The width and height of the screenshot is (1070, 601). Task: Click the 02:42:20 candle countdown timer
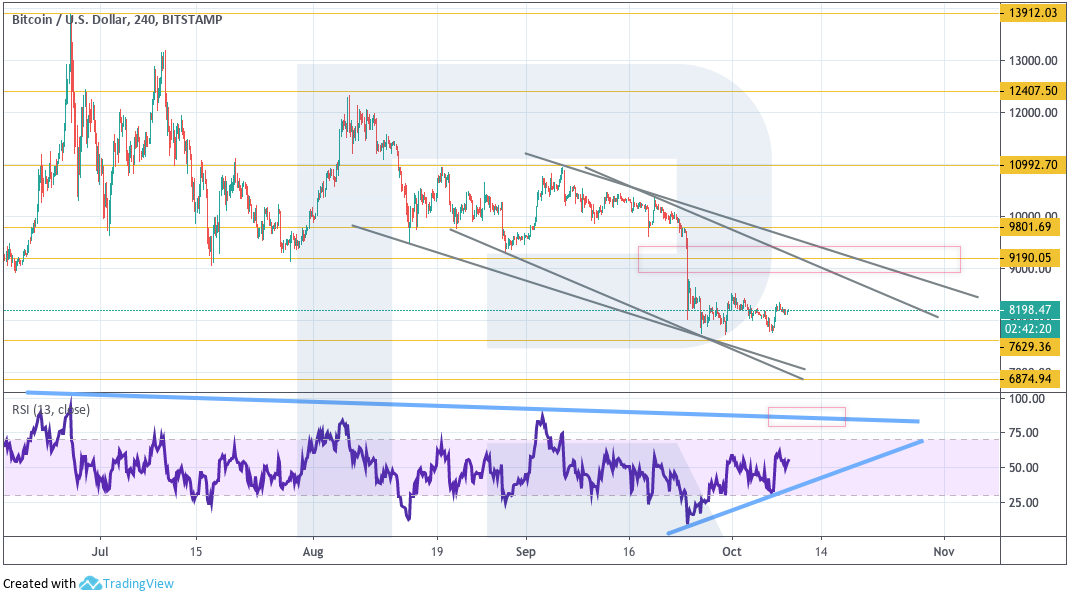[1031, 328]
